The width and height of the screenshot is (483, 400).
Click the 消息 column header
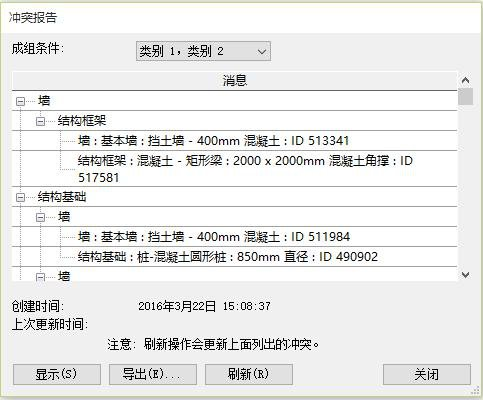(x=235, y=81)
